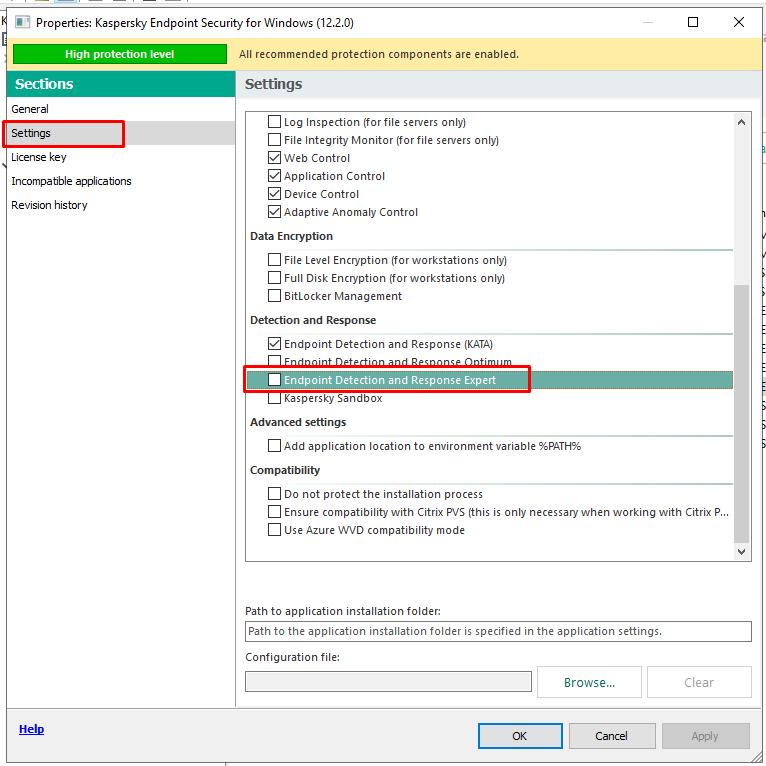Viewport: 766px width, 766px height.
Task: Check Ensure compatibility with Citrix PVS
Action: click(274, 512)
